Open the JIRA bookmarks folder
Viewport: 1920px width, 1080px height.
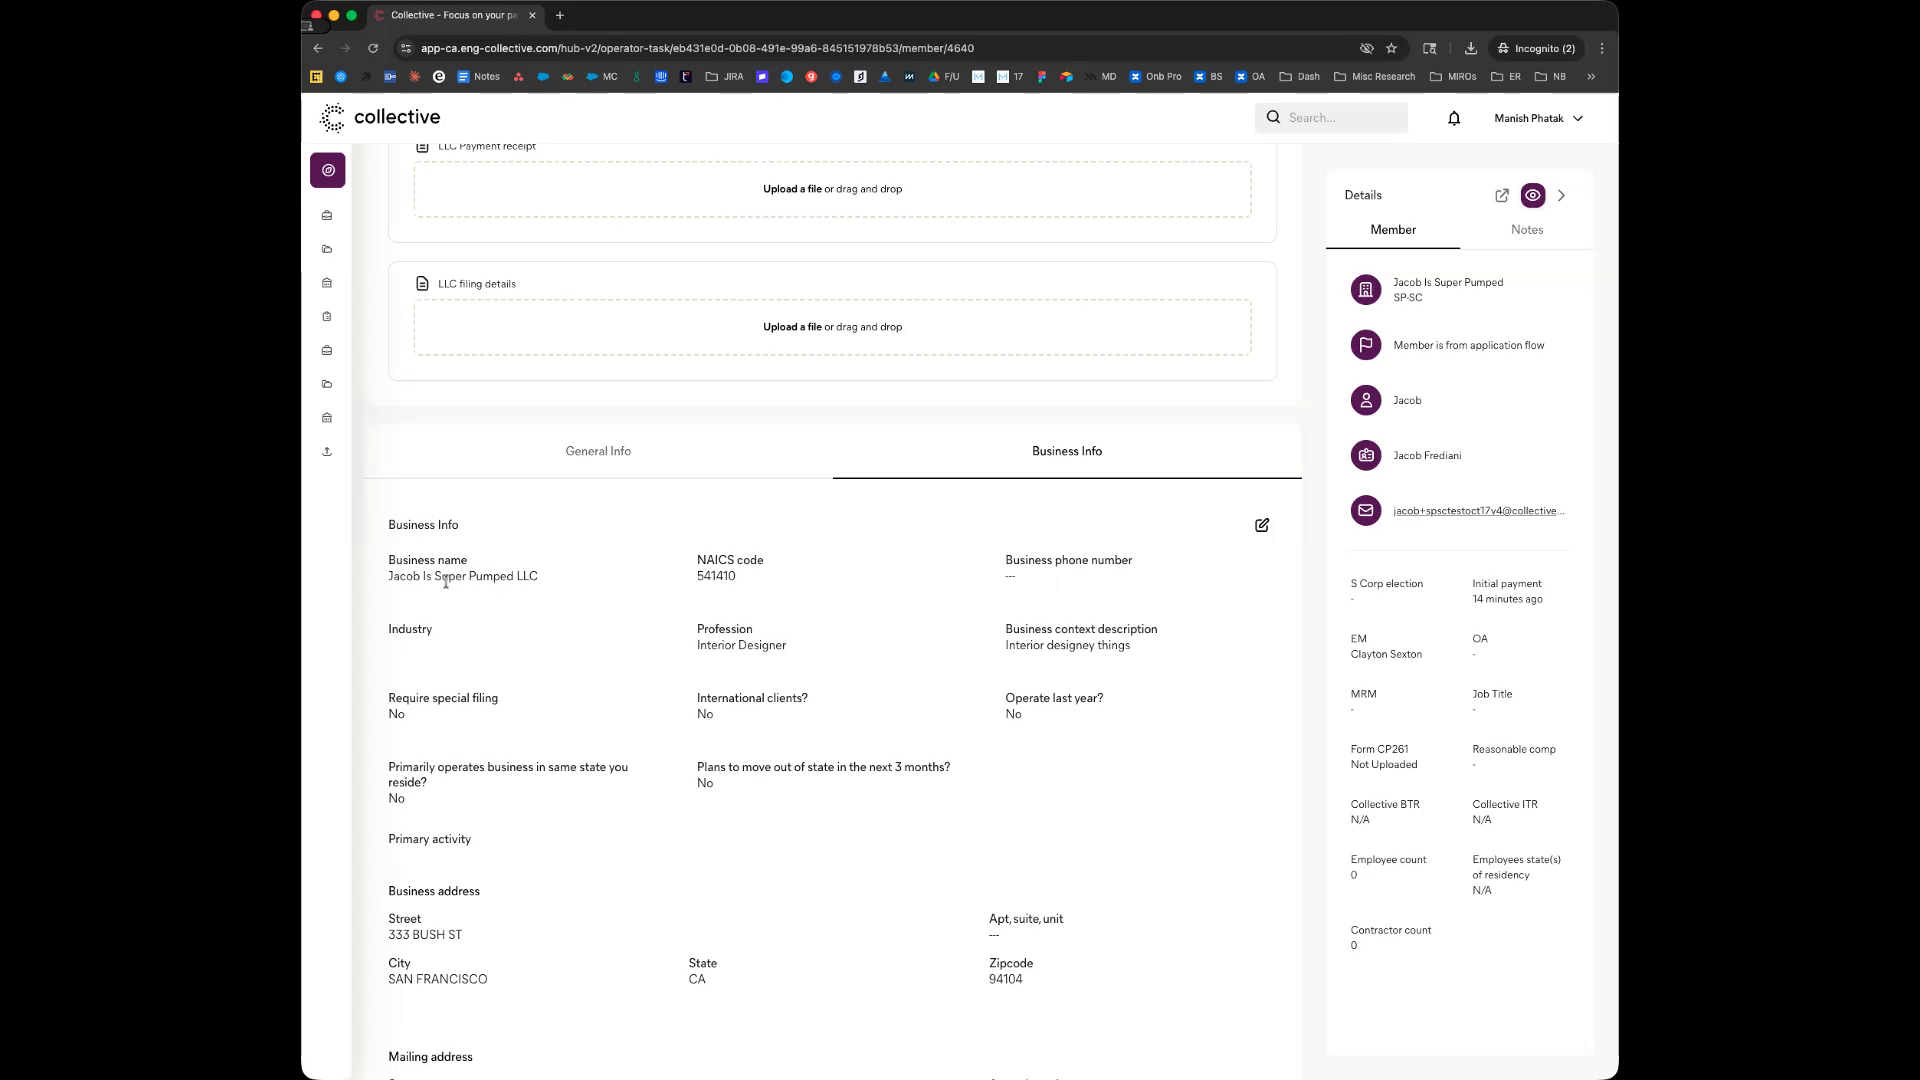724,76
